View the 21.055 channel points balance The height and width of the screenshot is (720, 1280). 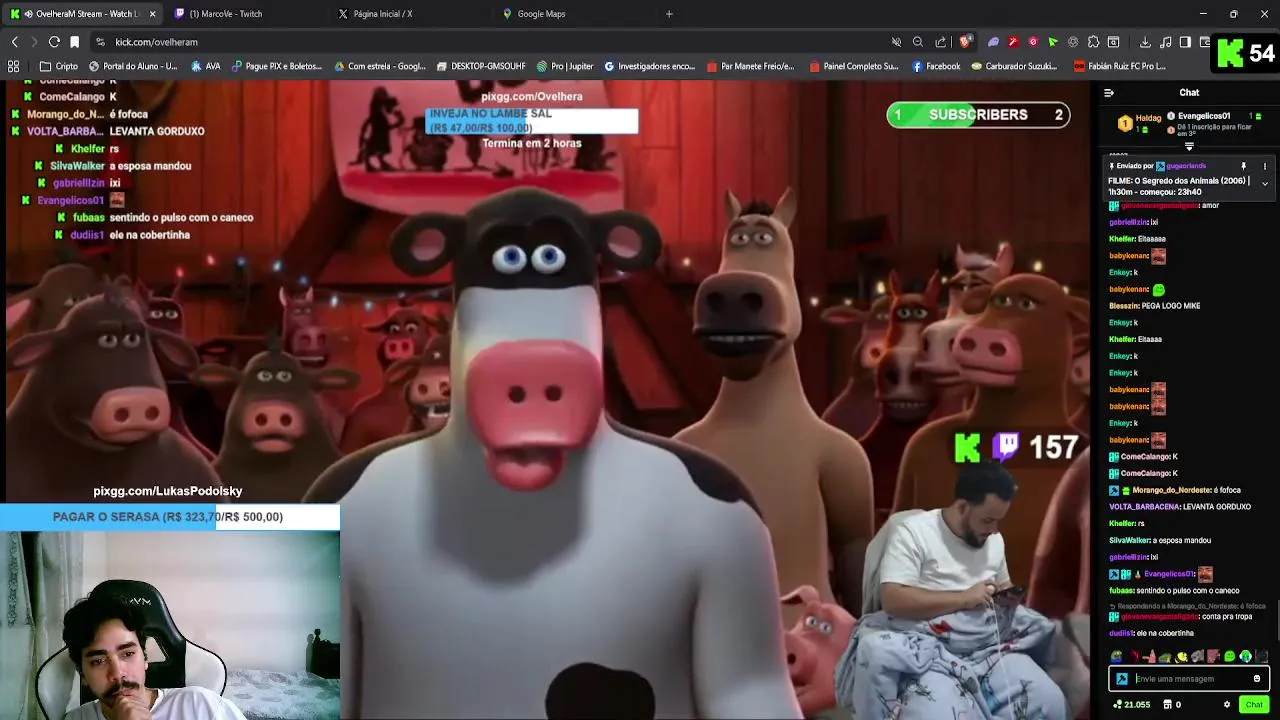pyautogui.click(x=1131, y=705)
